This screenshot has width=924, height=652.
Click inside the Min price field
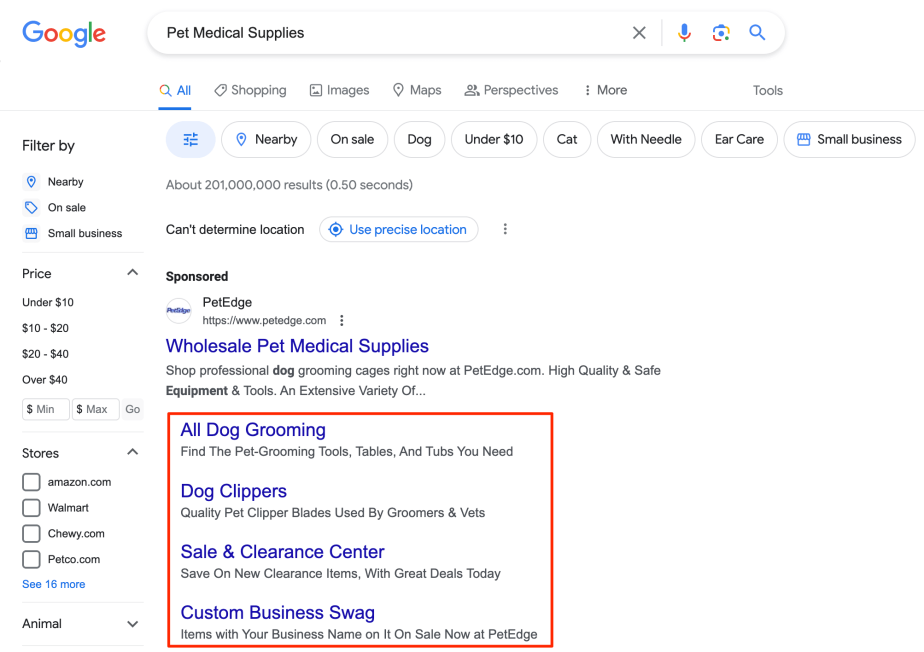(x=45, y=409)
